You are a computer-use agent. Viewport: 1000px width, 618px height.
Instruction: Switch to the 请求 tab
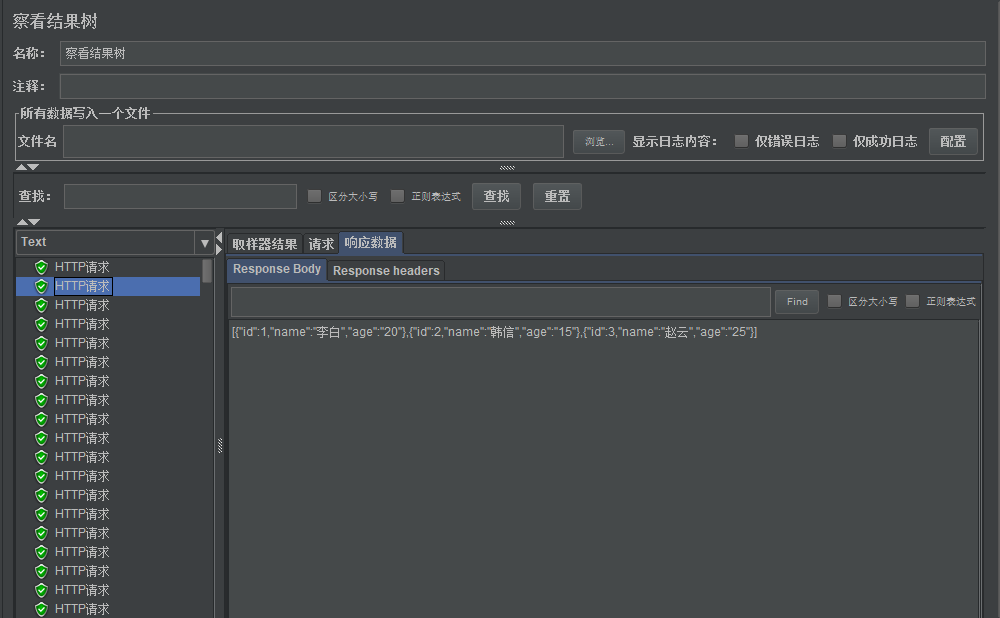(321, 244)
